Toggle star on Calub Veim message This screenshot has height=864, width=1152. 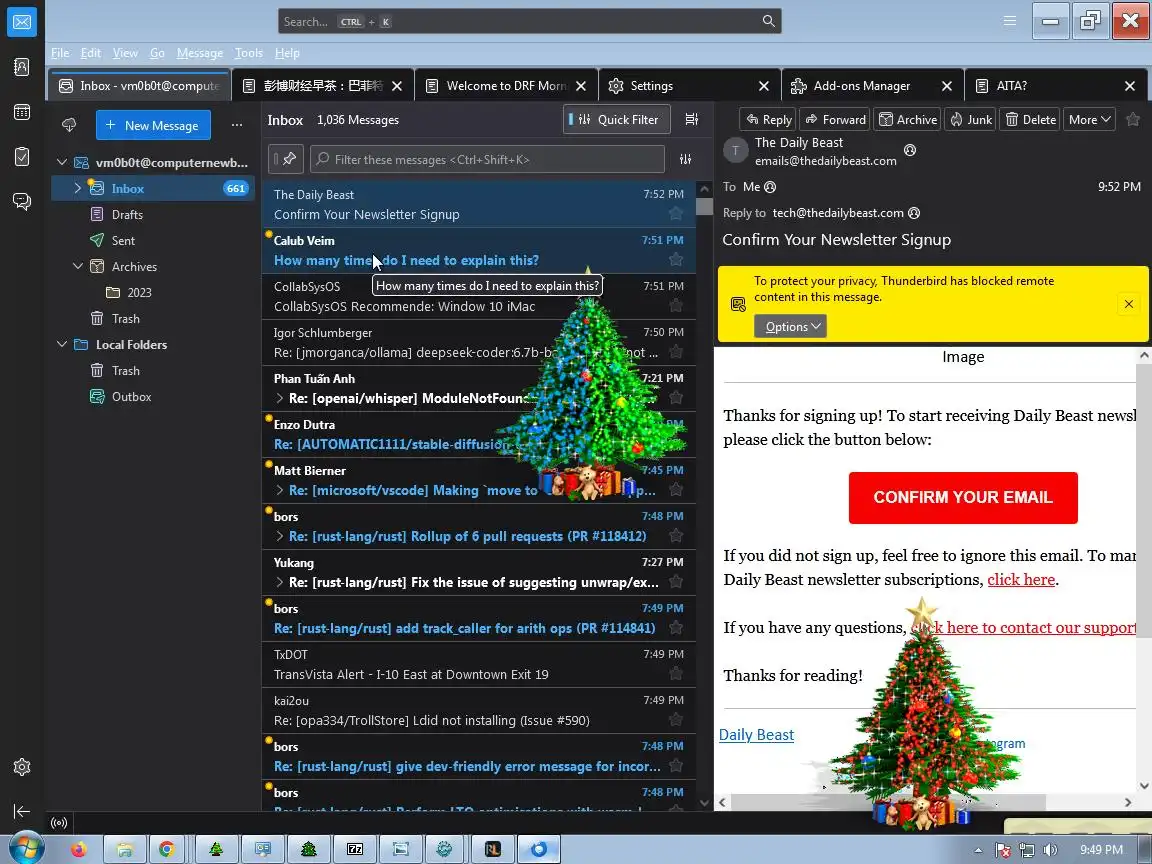pyautogui.click(x=676, y=259)
